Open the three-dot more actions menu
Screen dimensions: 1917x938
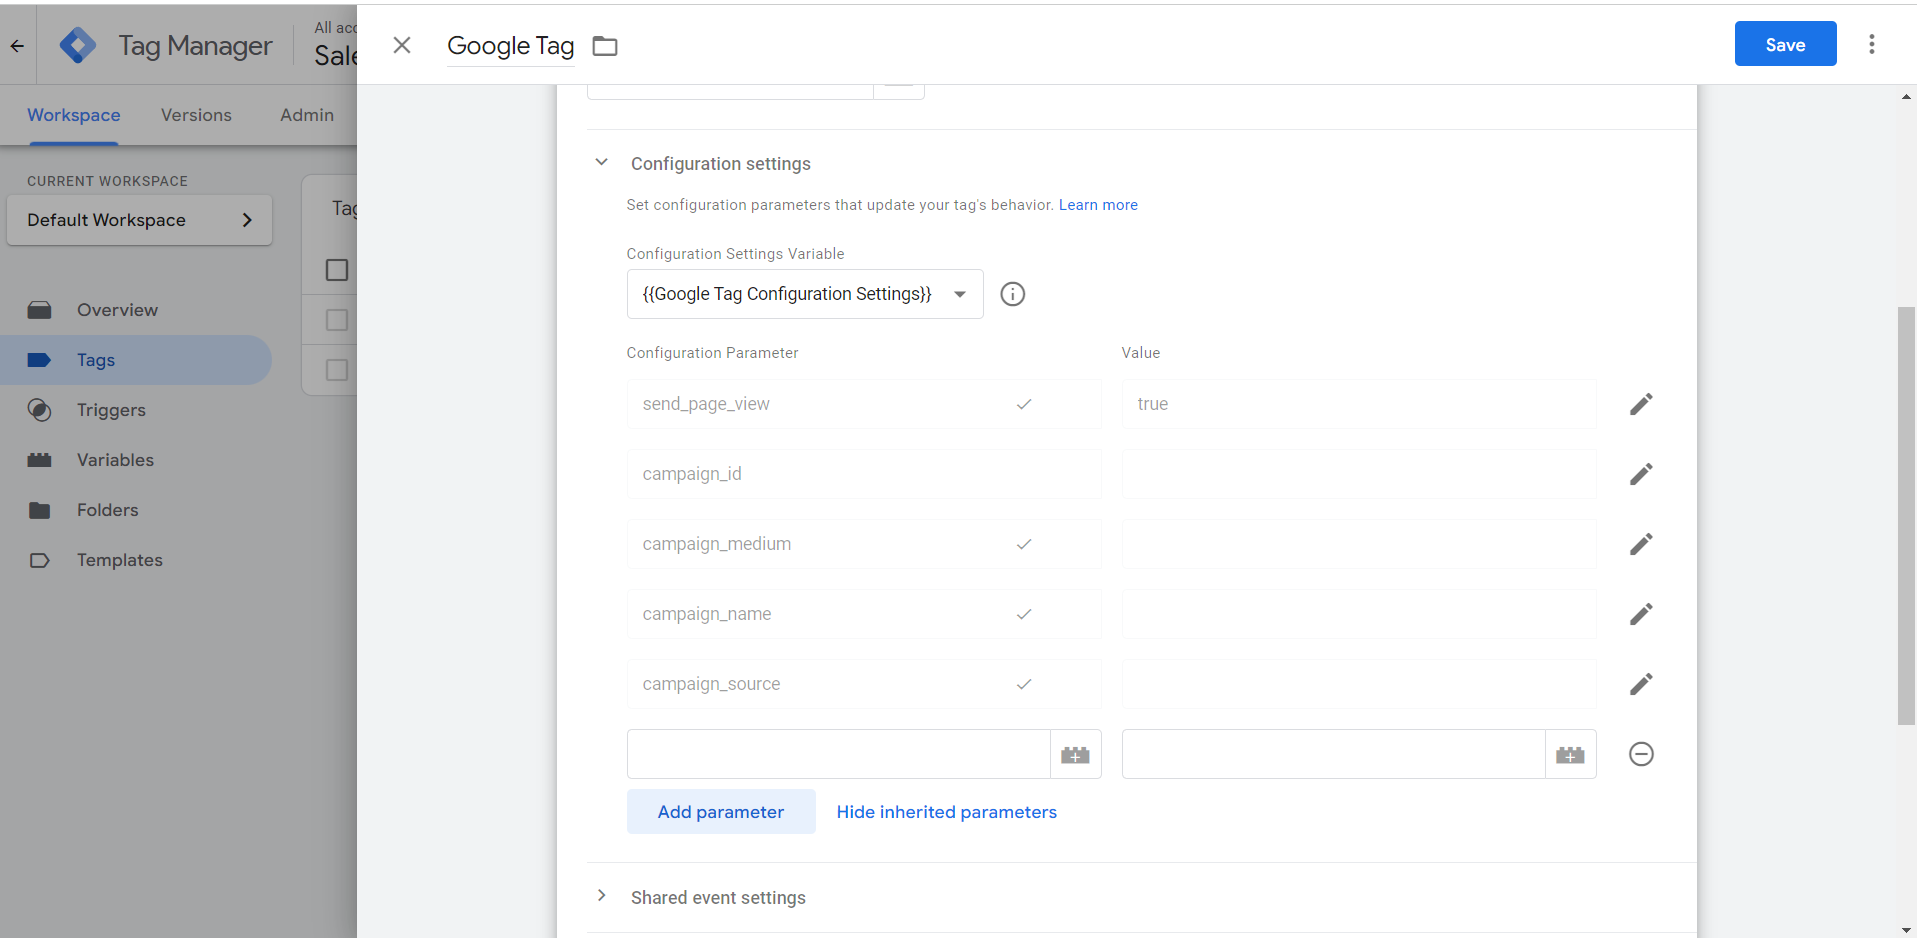(x=1872, y=44)
